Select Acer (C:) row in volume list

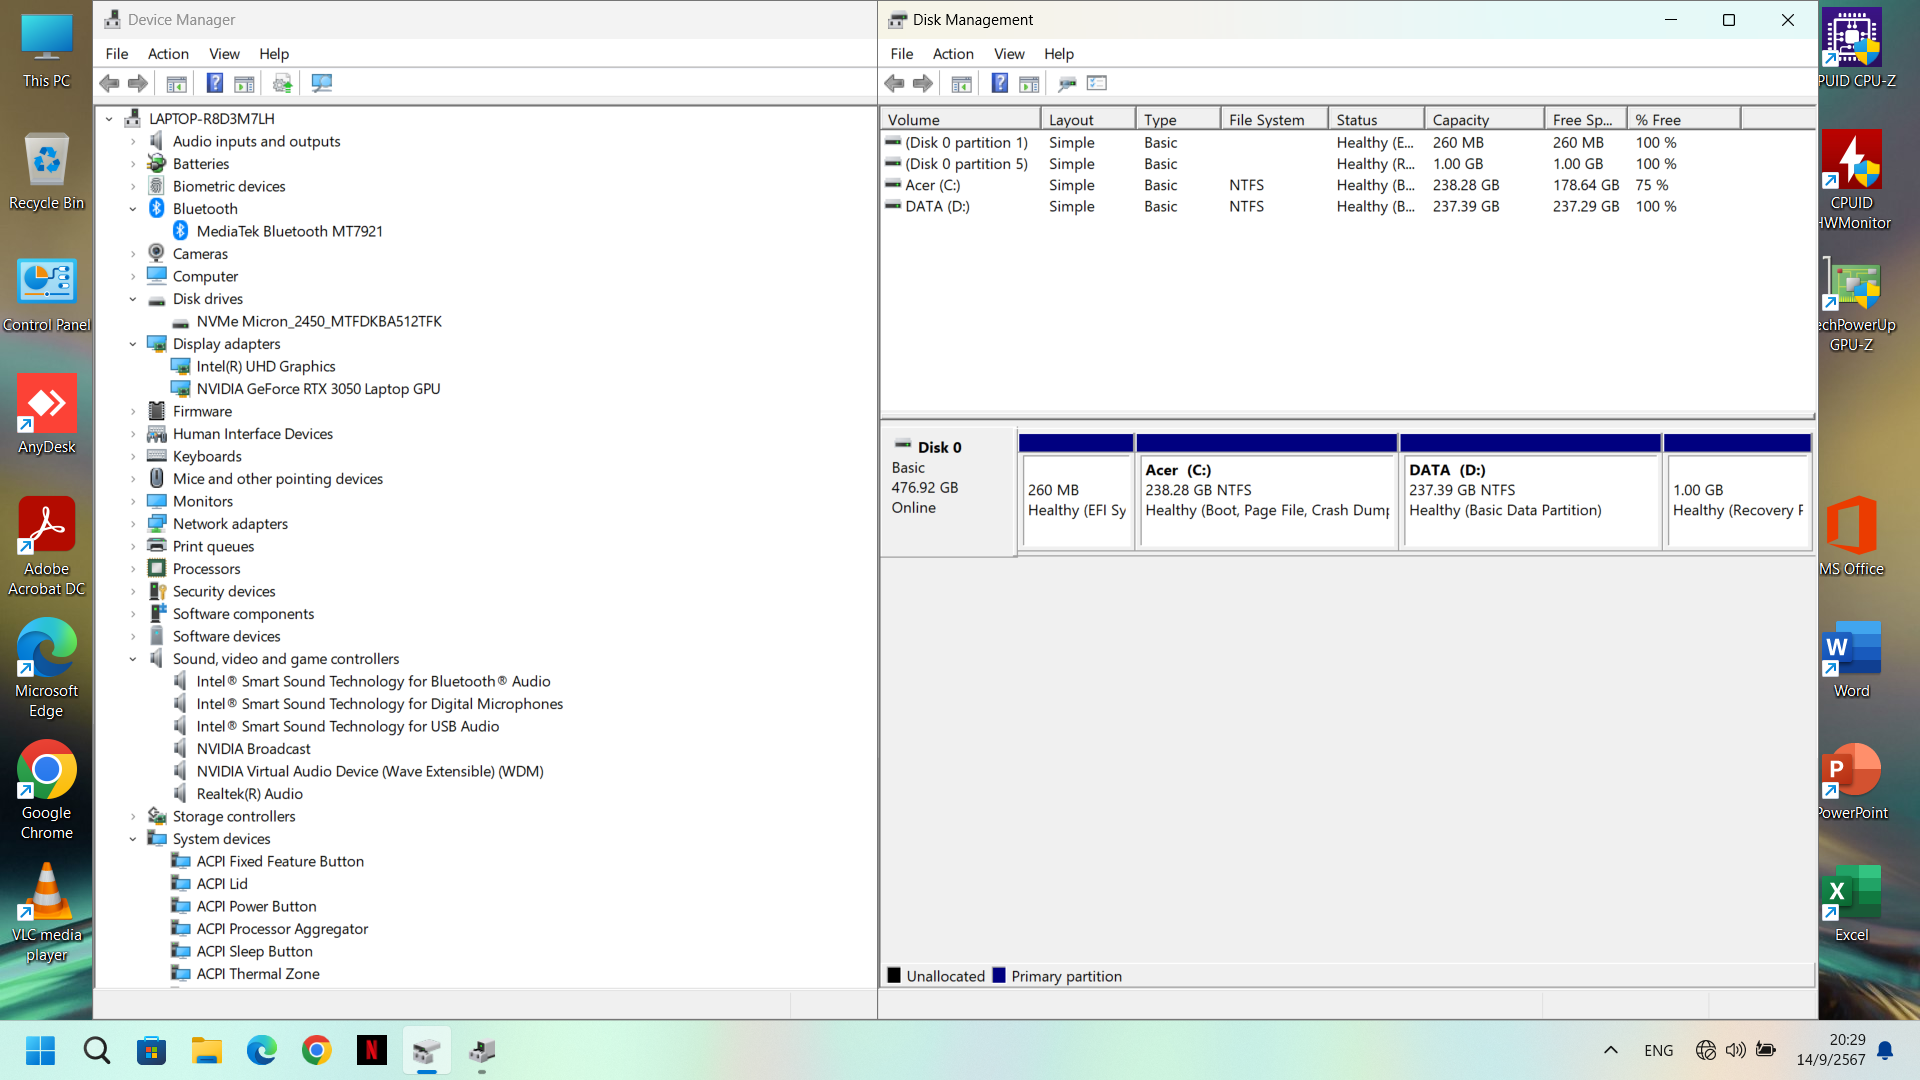tap(932, 185)
